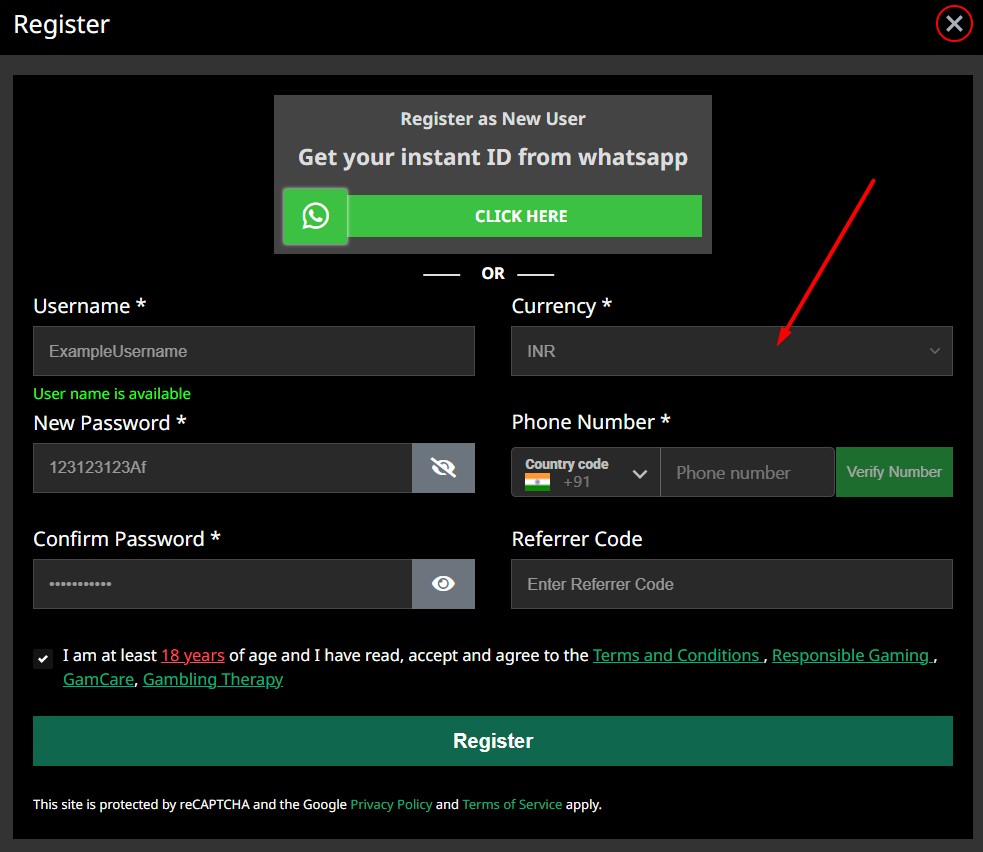Focus the Phone number input
The height and width of the screenshot is (852, 983).
tap(747, 472)
